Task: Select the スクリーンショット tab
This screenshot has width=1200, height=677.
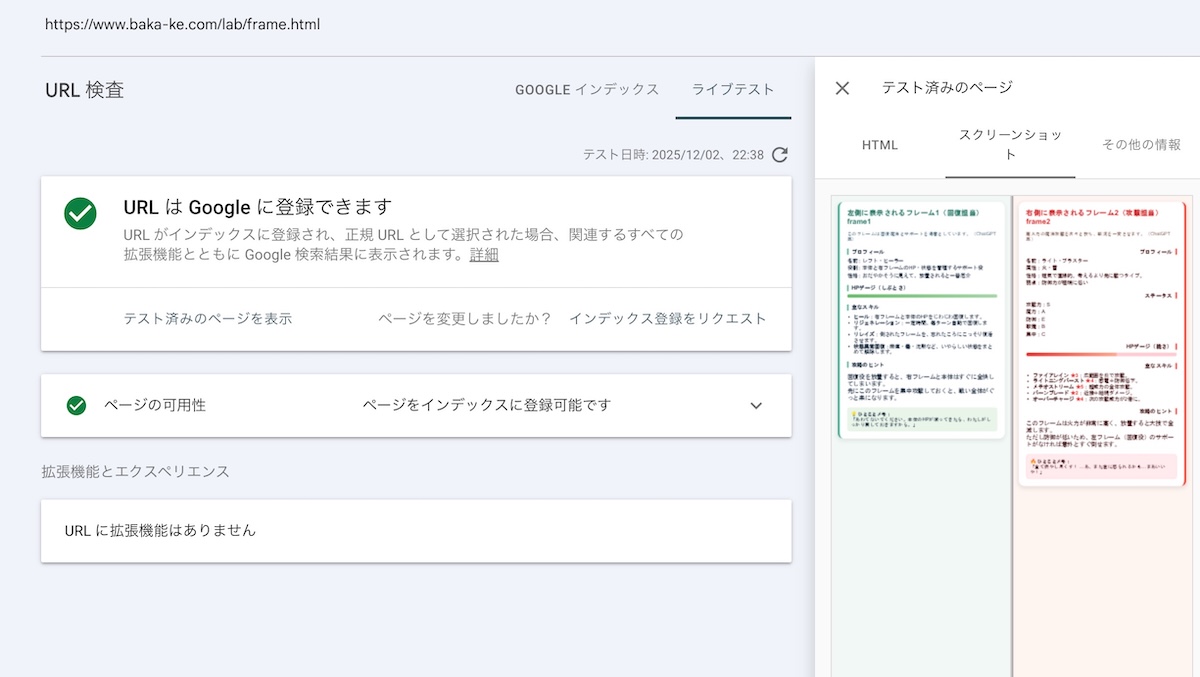Action: point(1010,145)
